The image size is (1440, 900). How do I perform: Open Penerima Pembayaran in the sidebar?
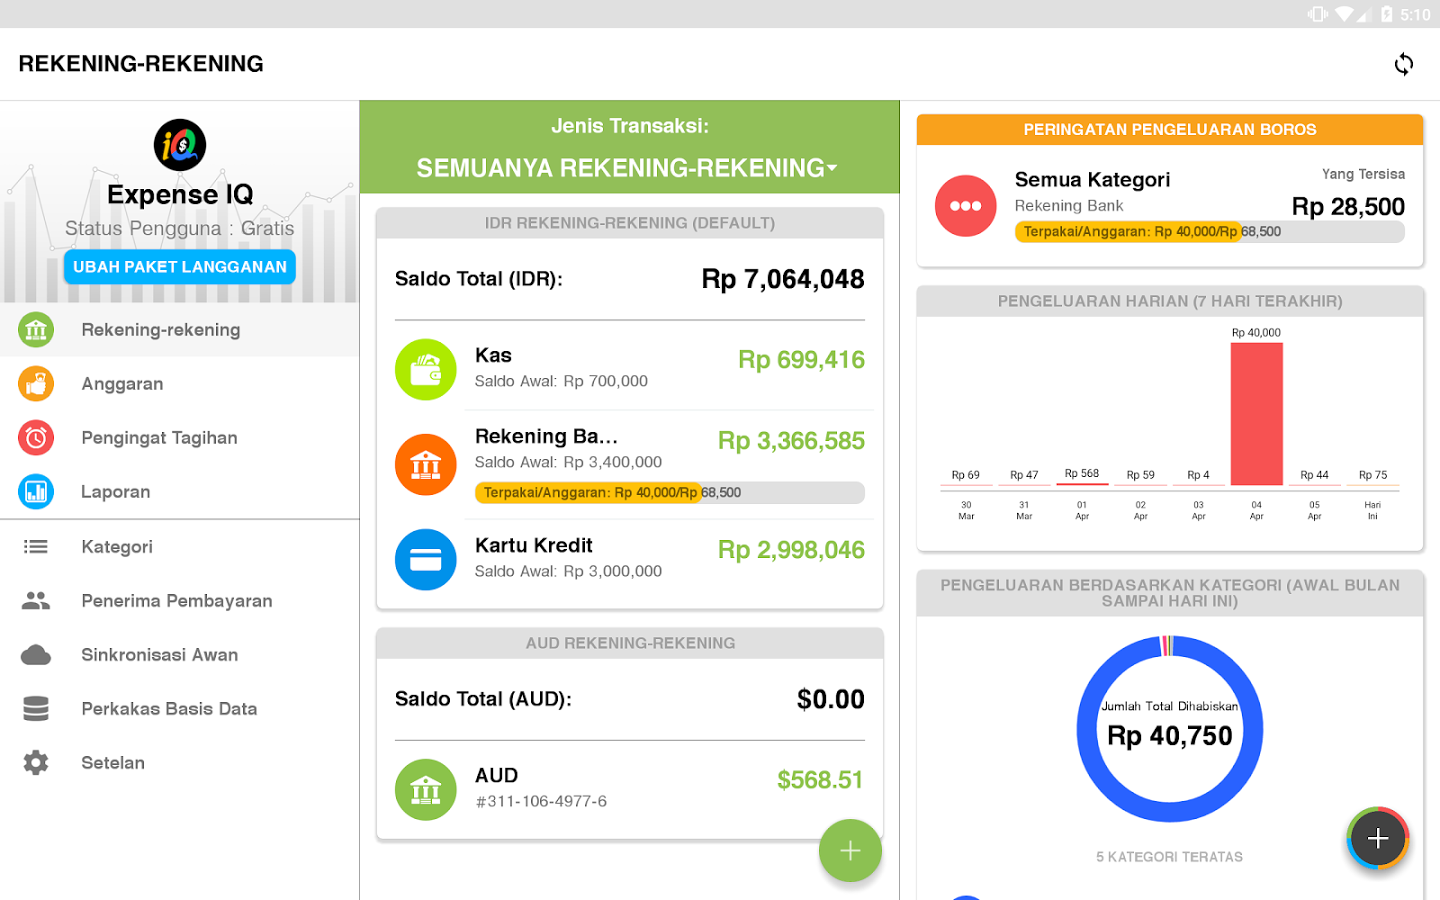click(x=180, y=601)
